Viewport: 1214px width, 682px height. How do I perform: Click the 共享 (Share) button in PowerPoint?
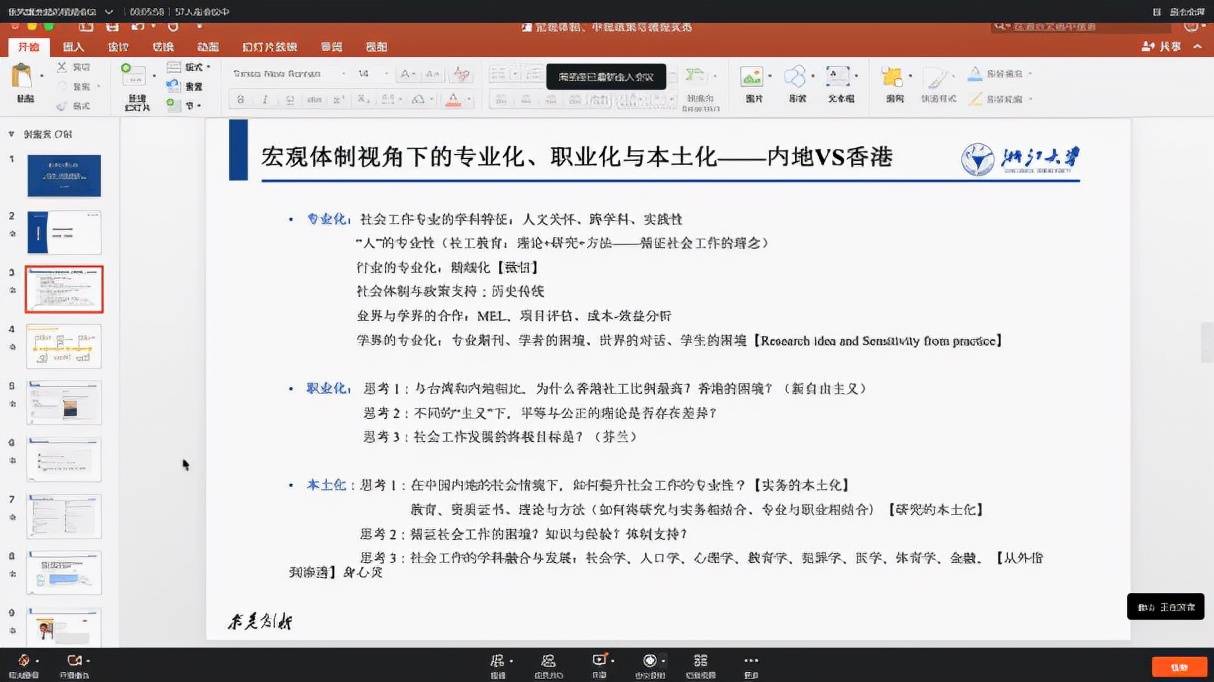click(x=1161, y=47)
